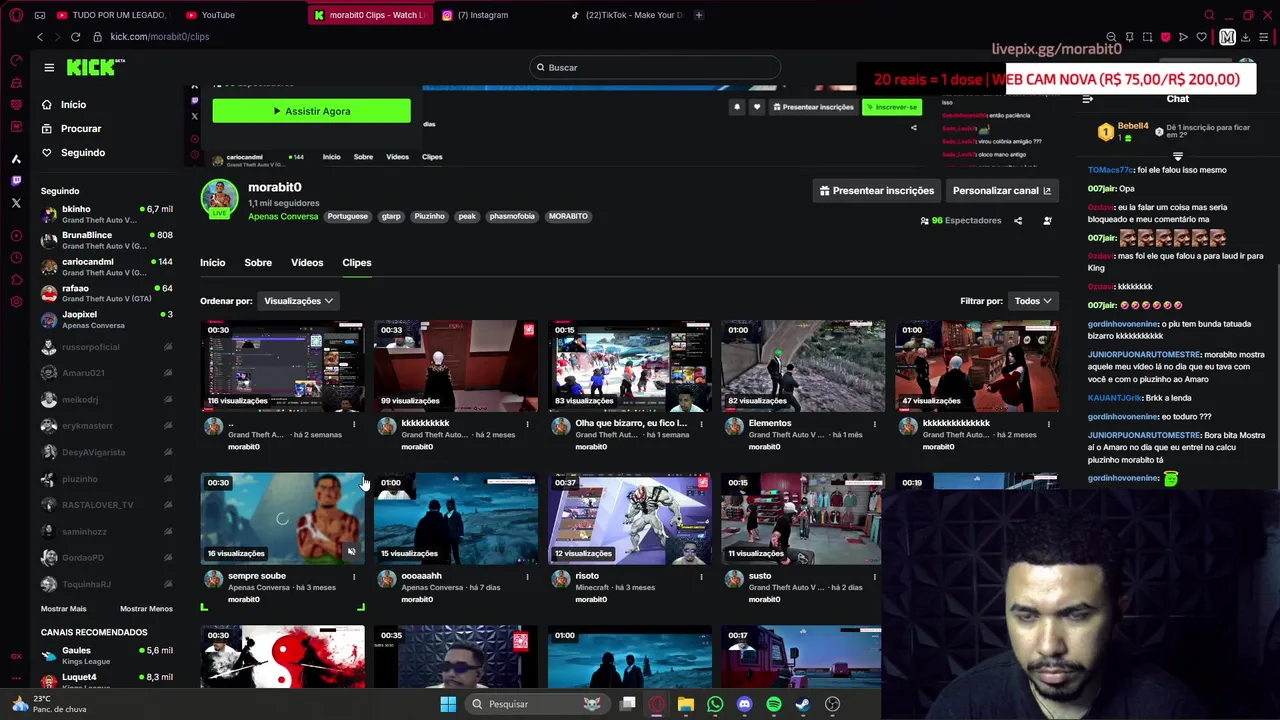
Task: Open the Visualizações sort dropdown
Action: [298, 301]
